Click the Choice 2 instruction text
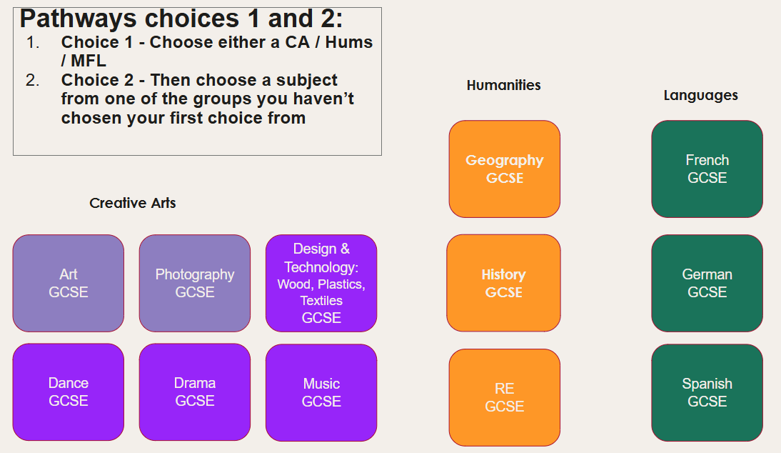 207,99
